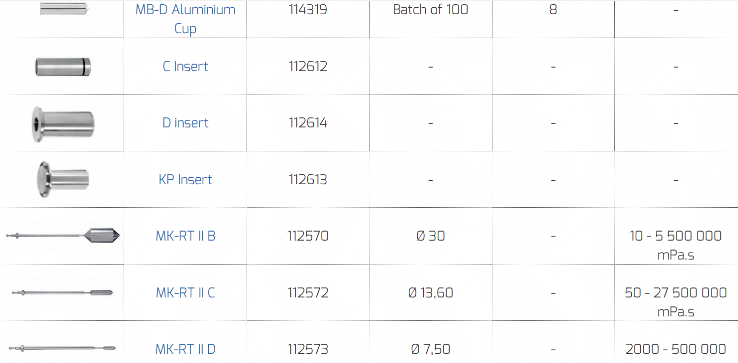Open the MB-D Aluminium Cup product link

pyautogui.click(x=185, y=19)
